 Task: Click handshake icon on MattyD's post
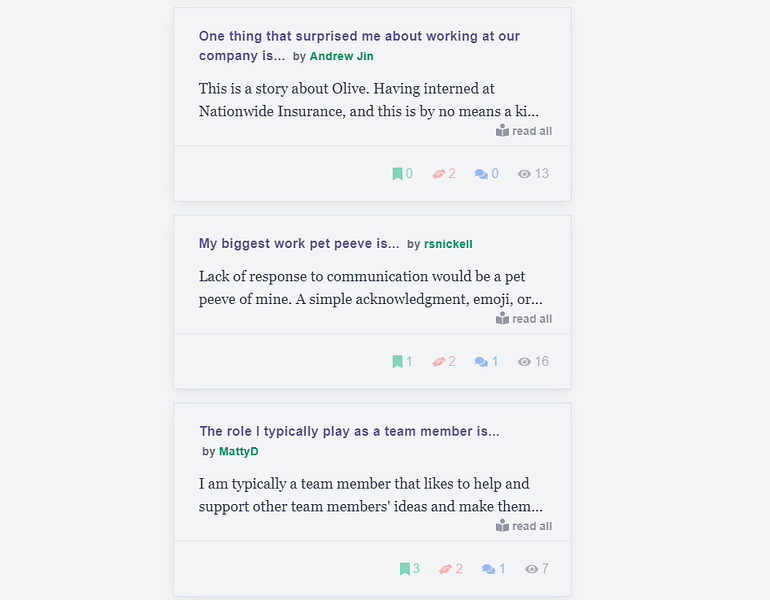[x=445, y=569]
